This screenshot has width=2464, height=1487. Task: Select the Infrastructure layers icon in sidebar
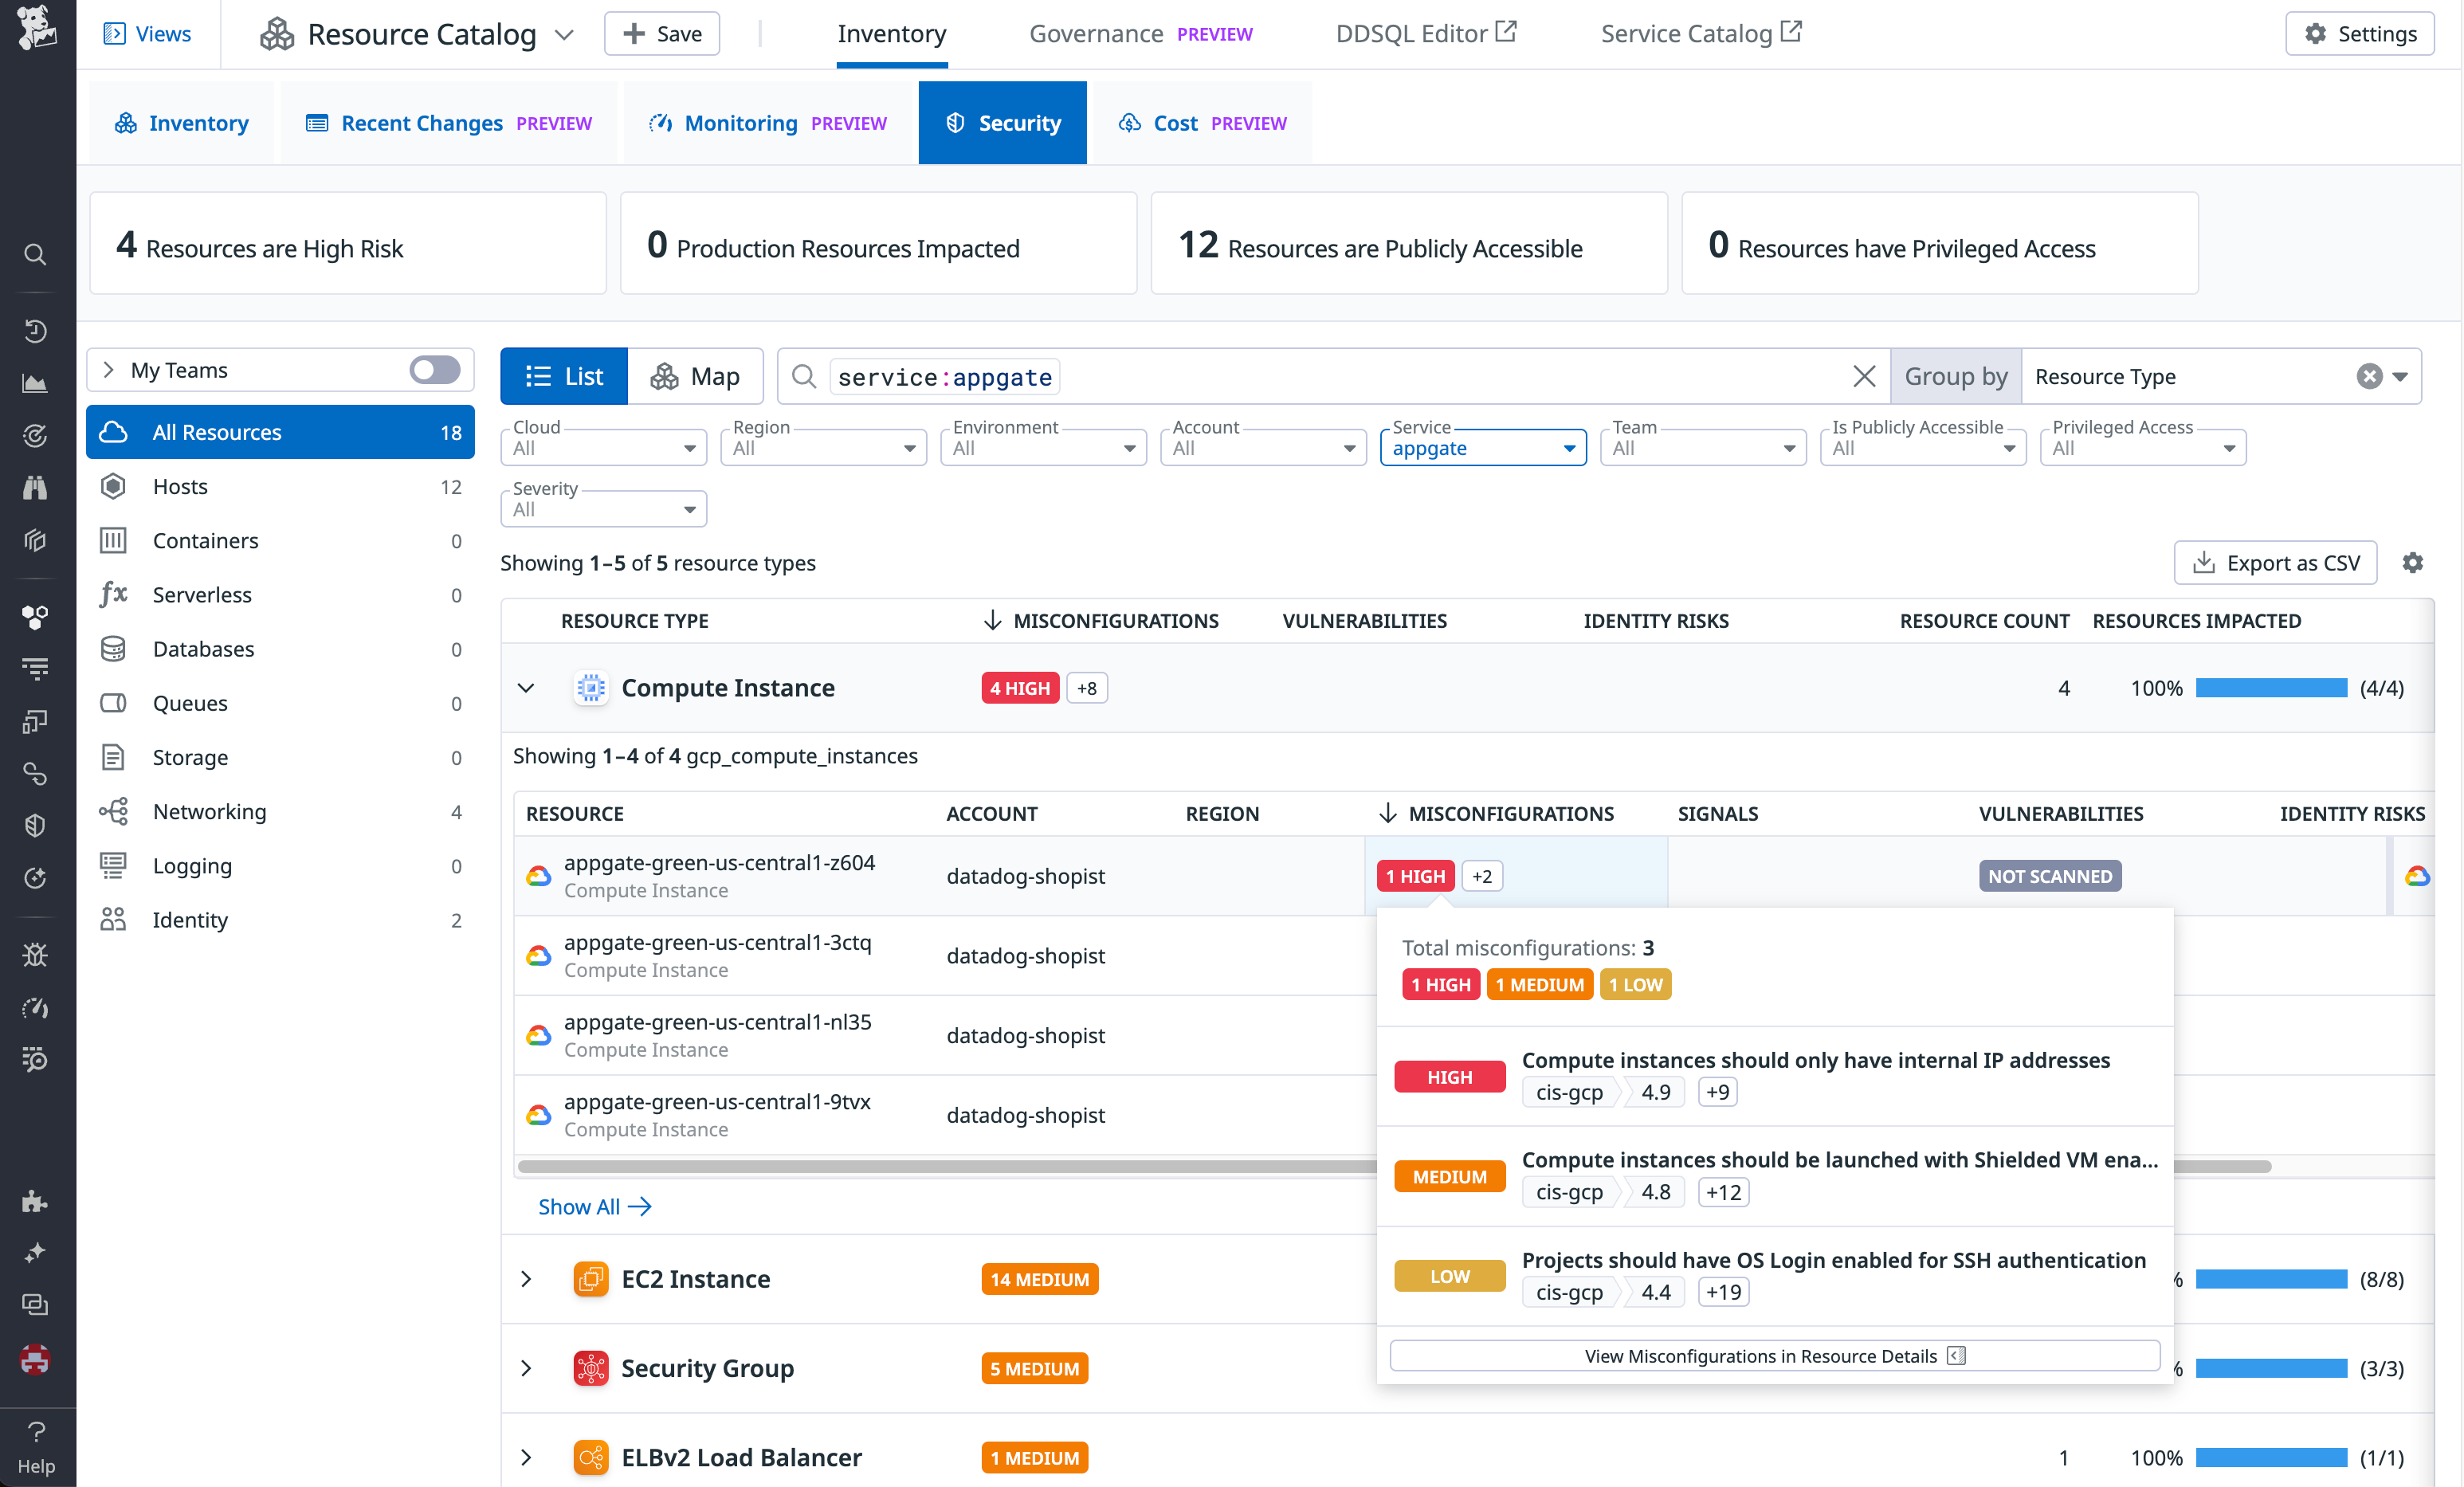point(35,540)
